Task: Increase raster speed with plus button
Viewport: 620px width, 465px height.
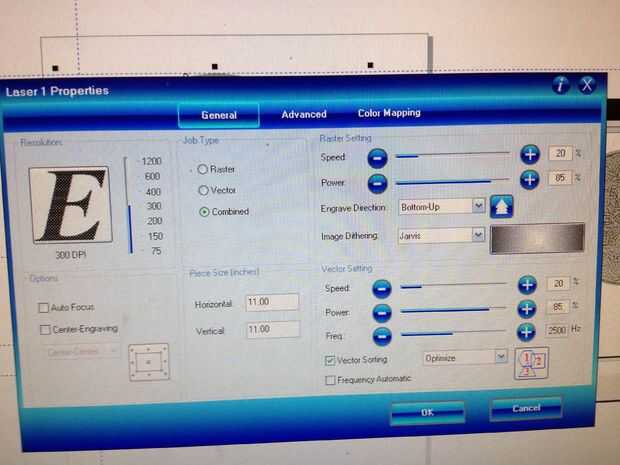Action: click(530, 154)
